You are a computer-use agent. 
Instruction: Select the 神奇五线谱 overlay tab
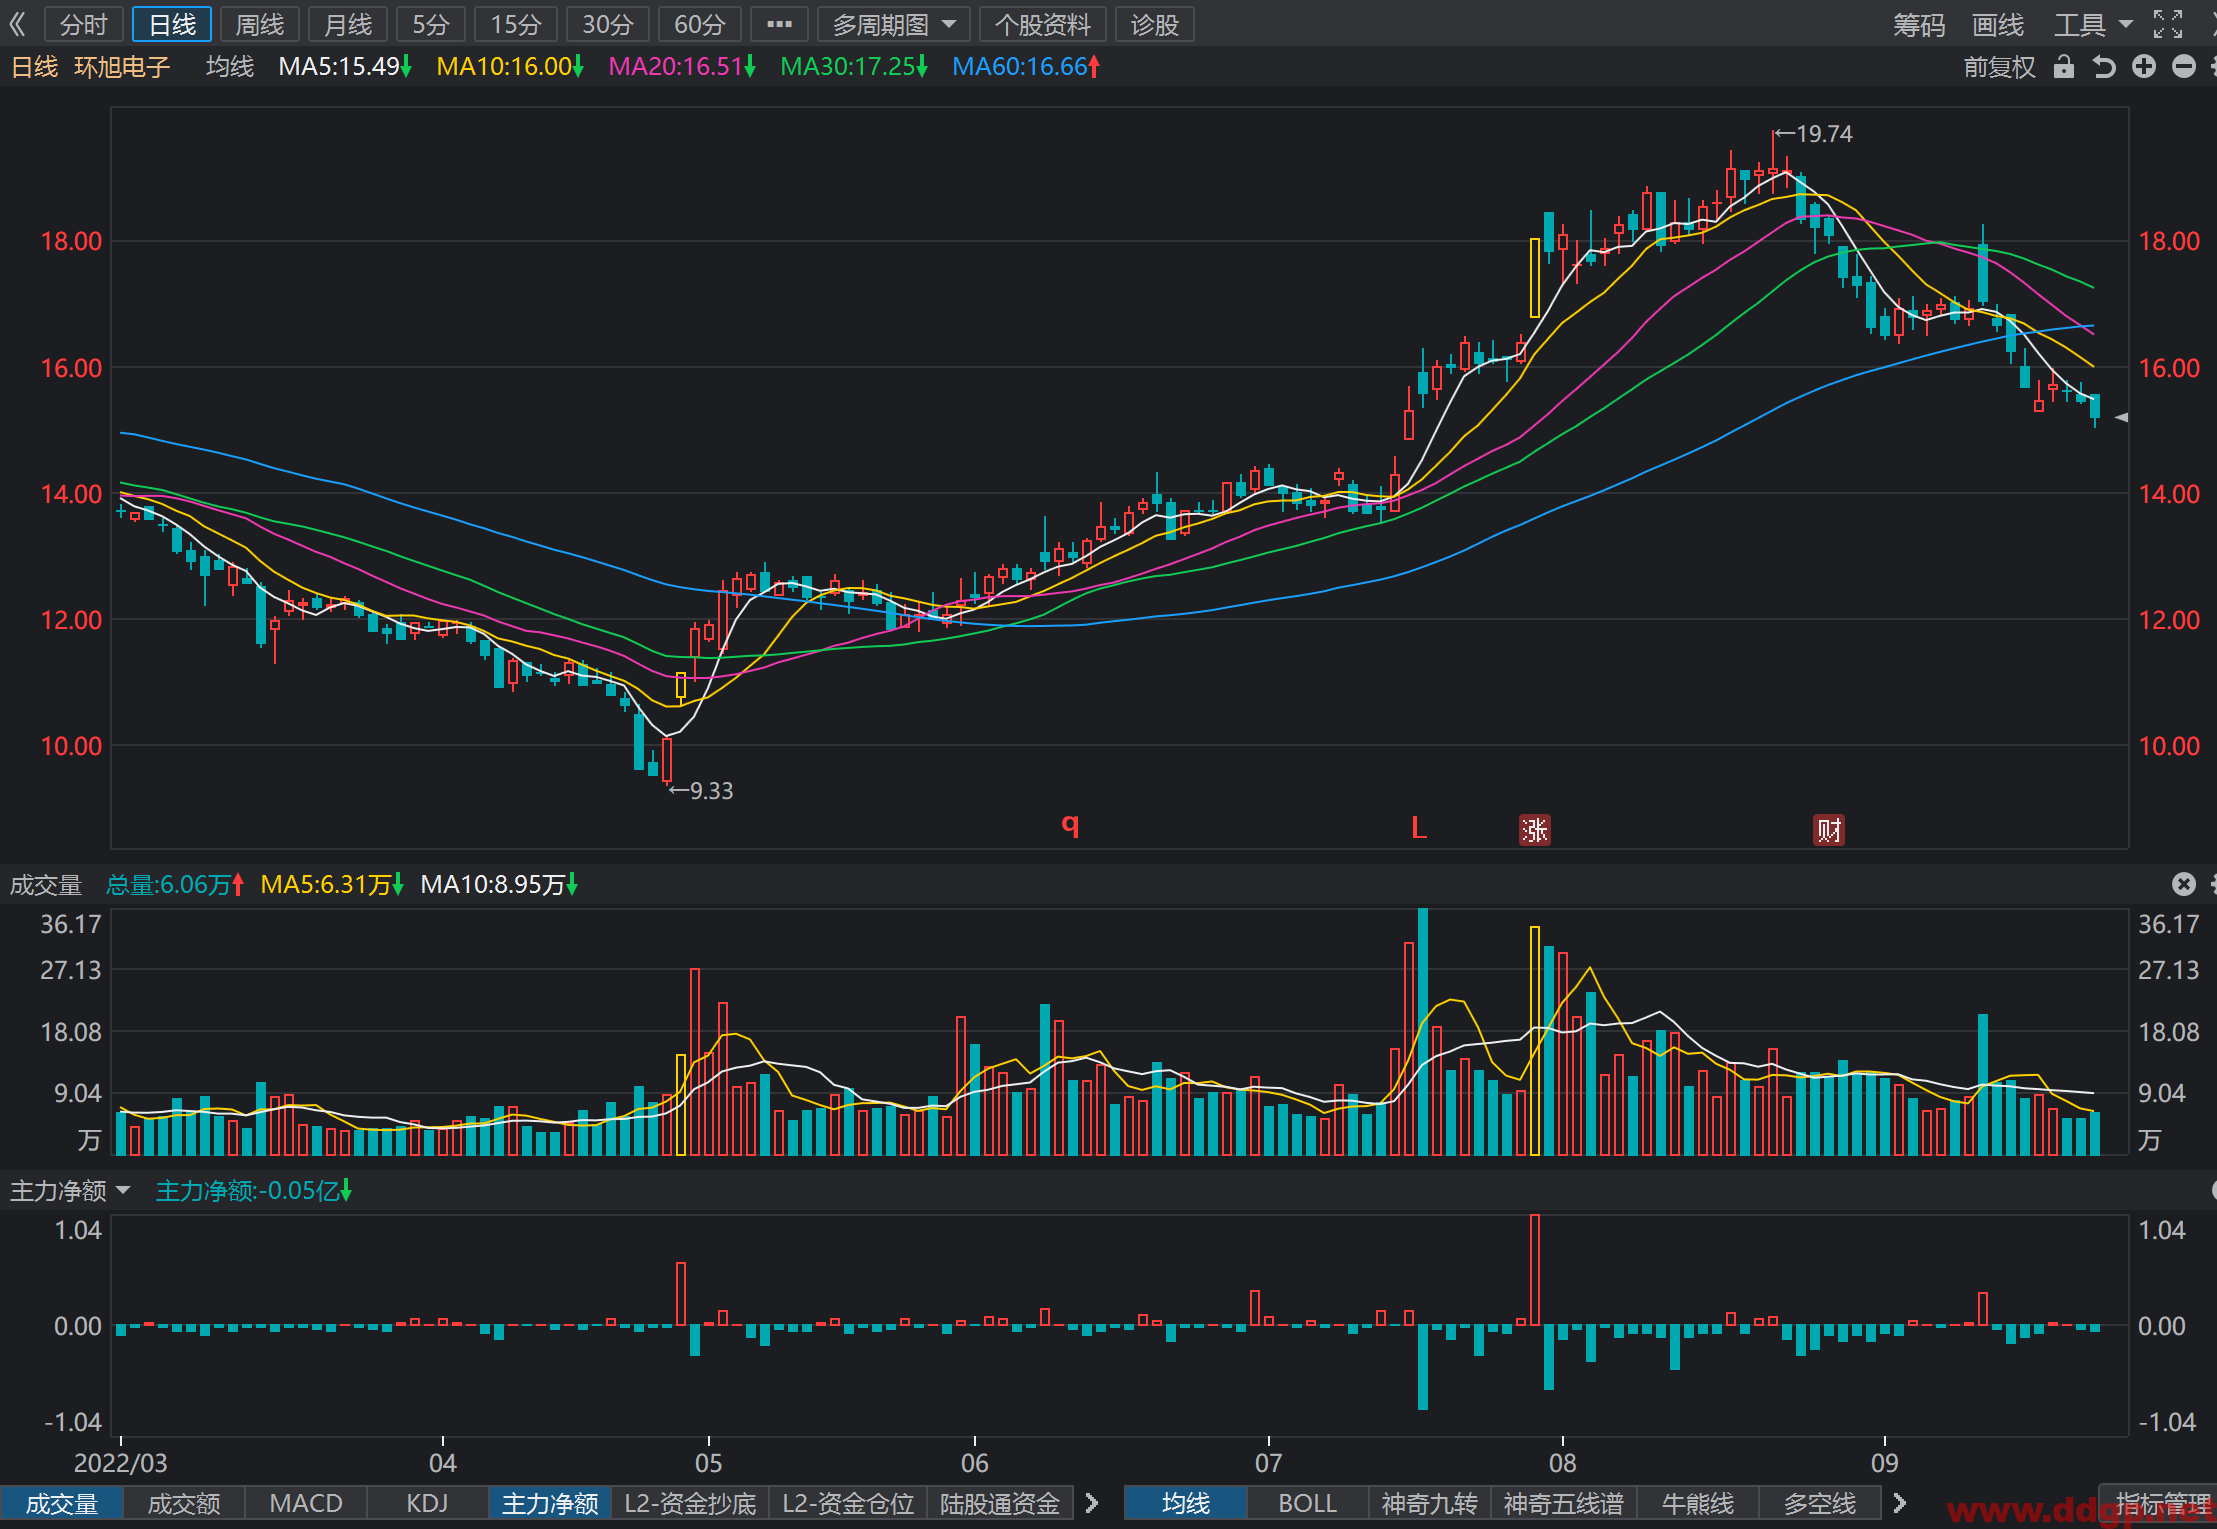1564,1504
